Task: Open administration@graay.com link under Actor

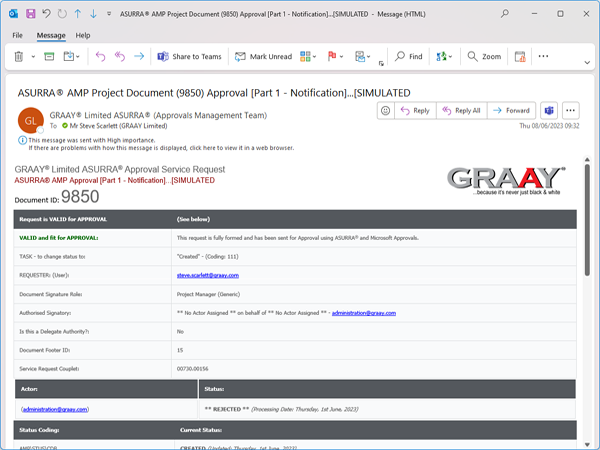Action: (55, 409)
